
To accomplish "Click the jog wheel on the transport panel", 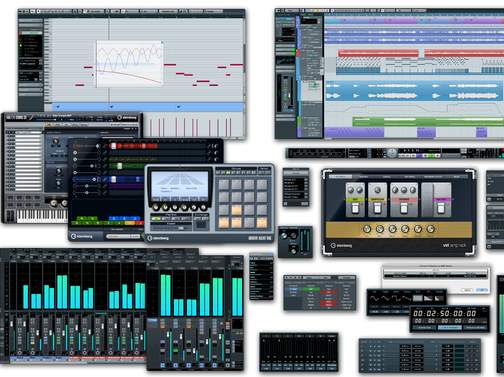I will (392, 153).
